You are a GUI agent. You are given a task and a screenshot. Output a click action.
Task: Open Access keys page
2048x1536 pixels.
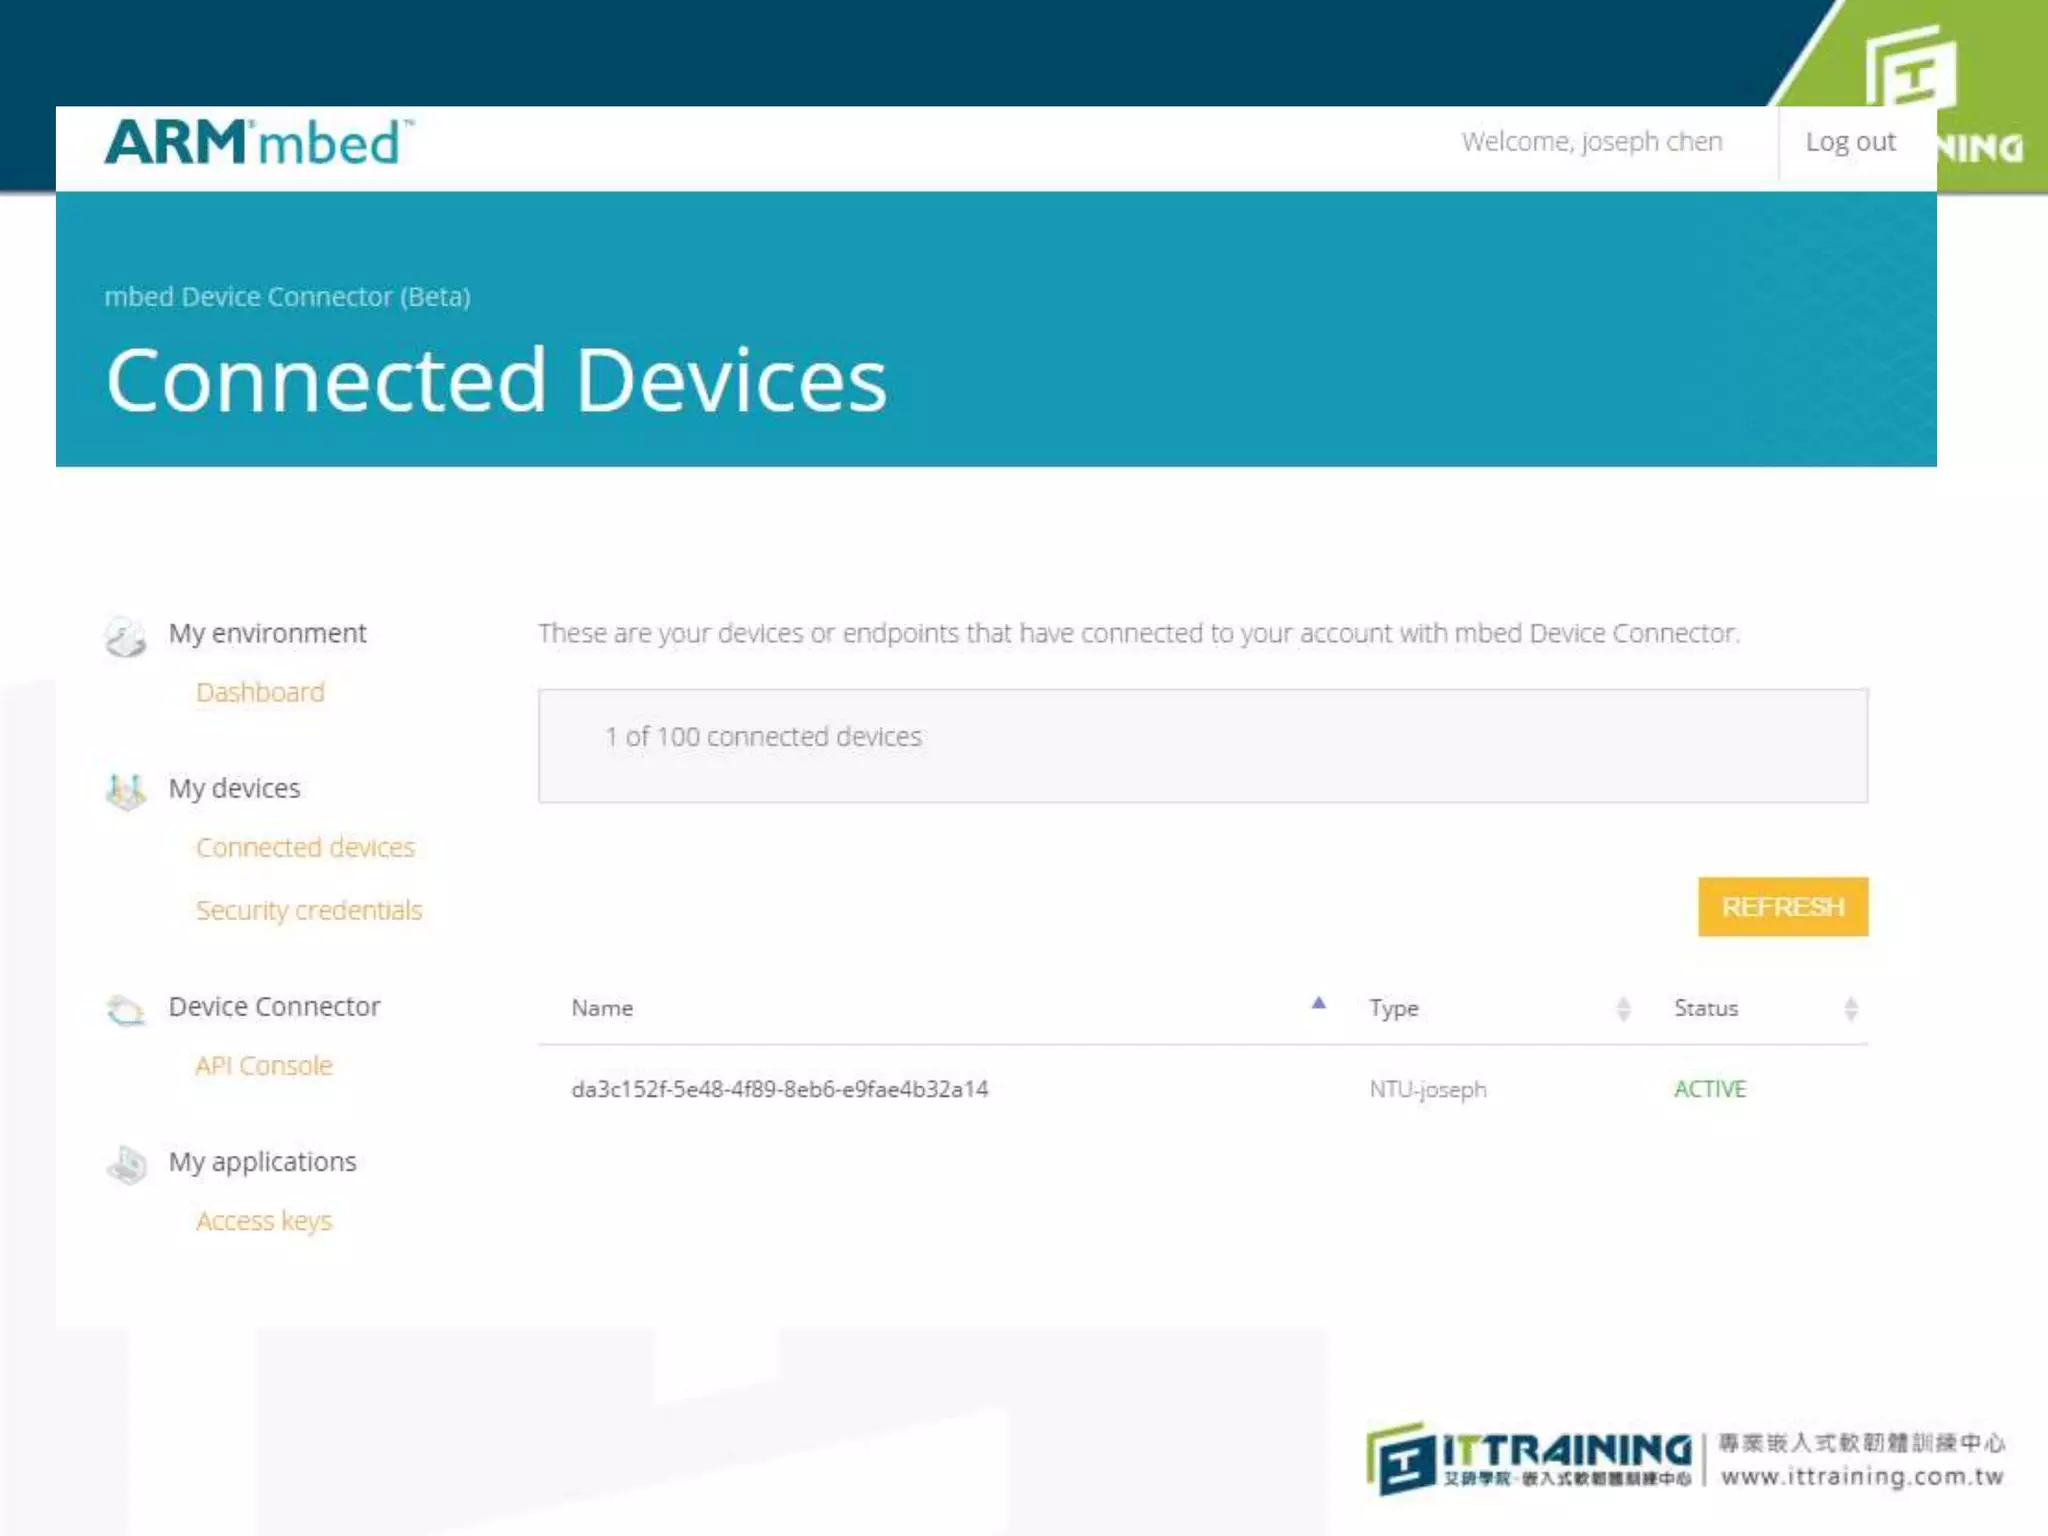click(264, 1221)
